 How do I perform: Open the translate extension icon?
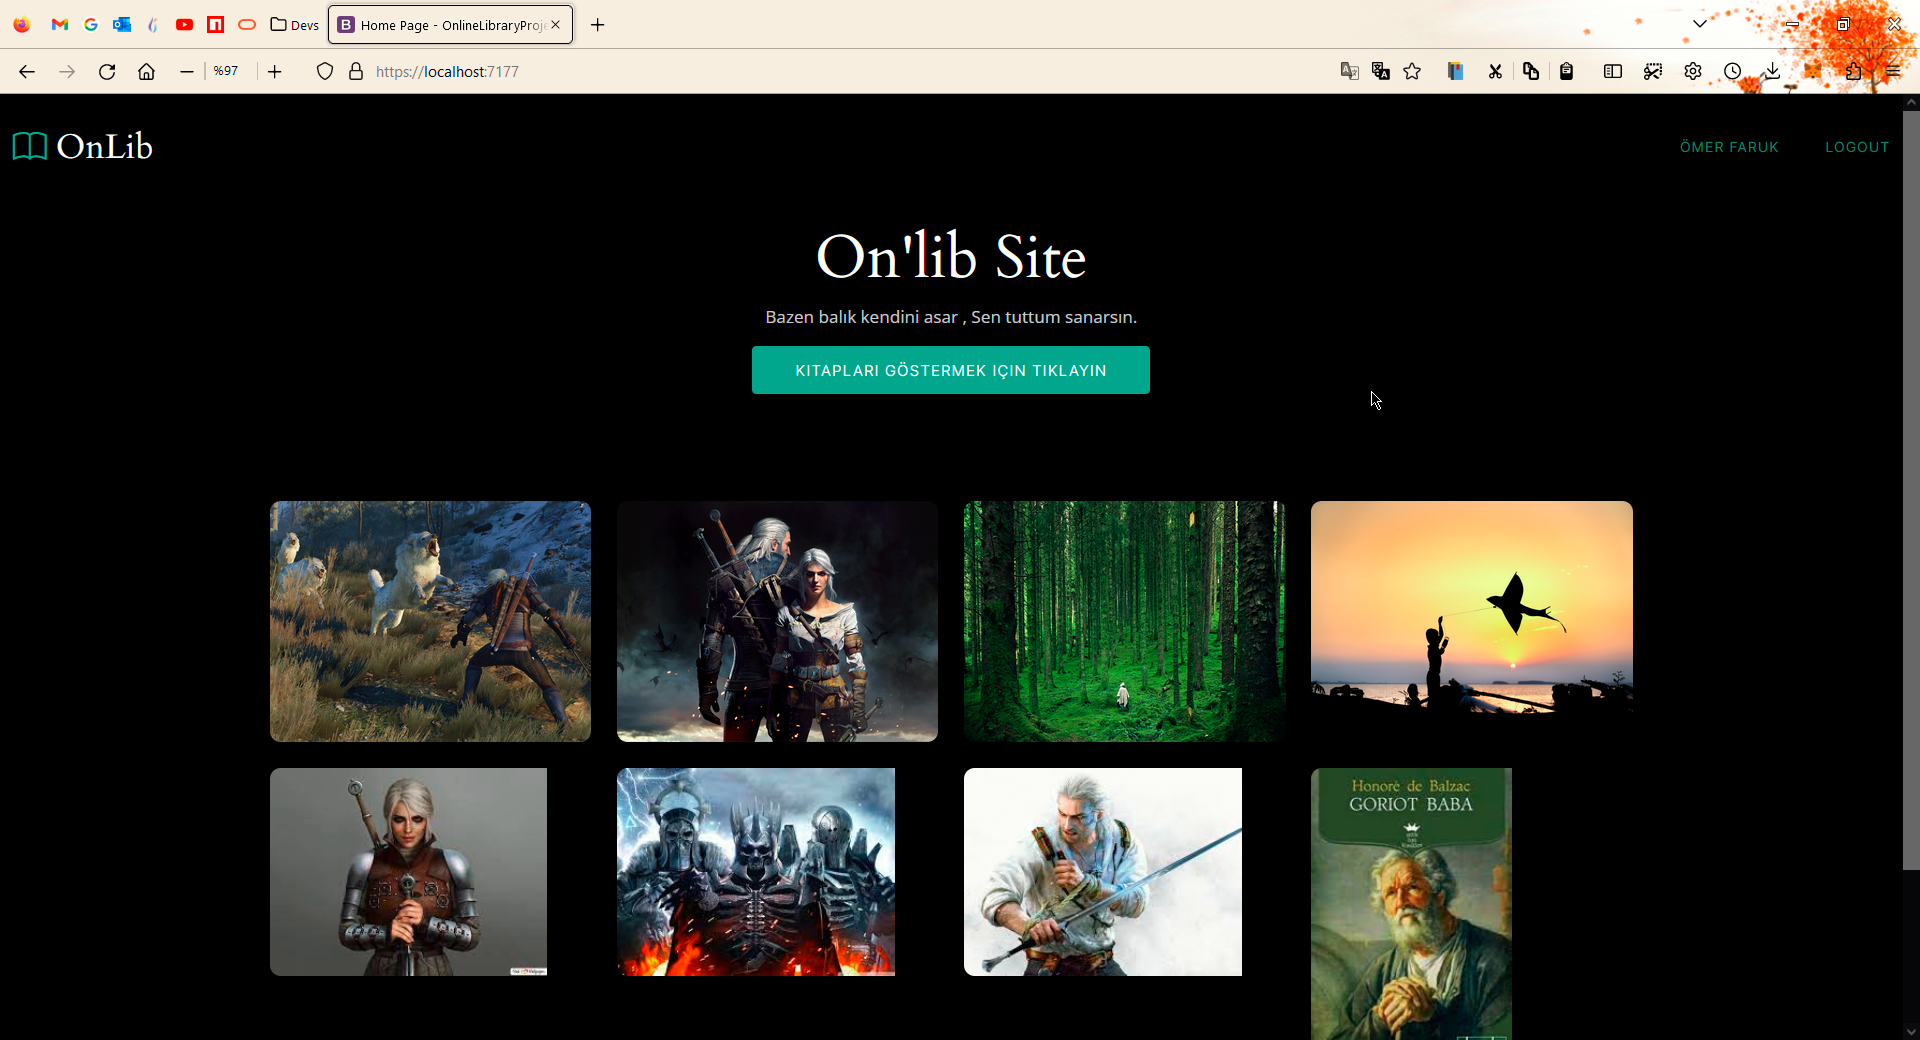1381,71
